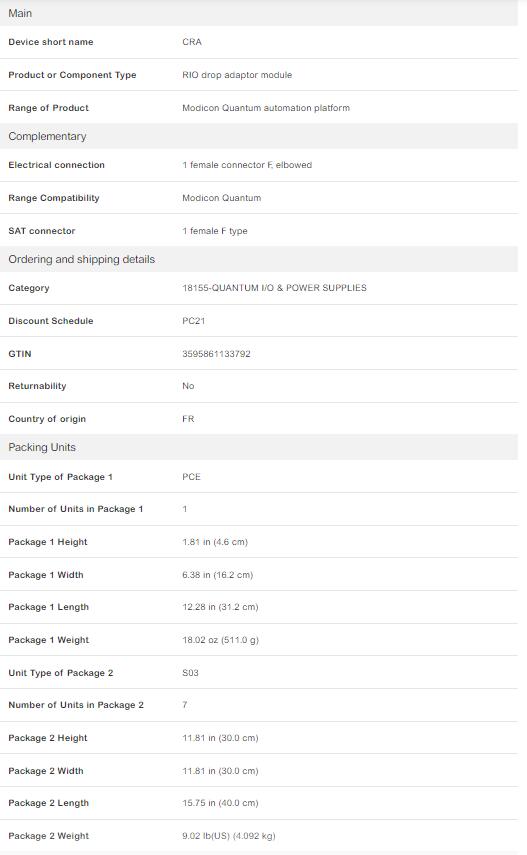This screenshot has height=855, width=527.
Task: Click the Package 2 Length row label
Action: (x=49, y=803)
